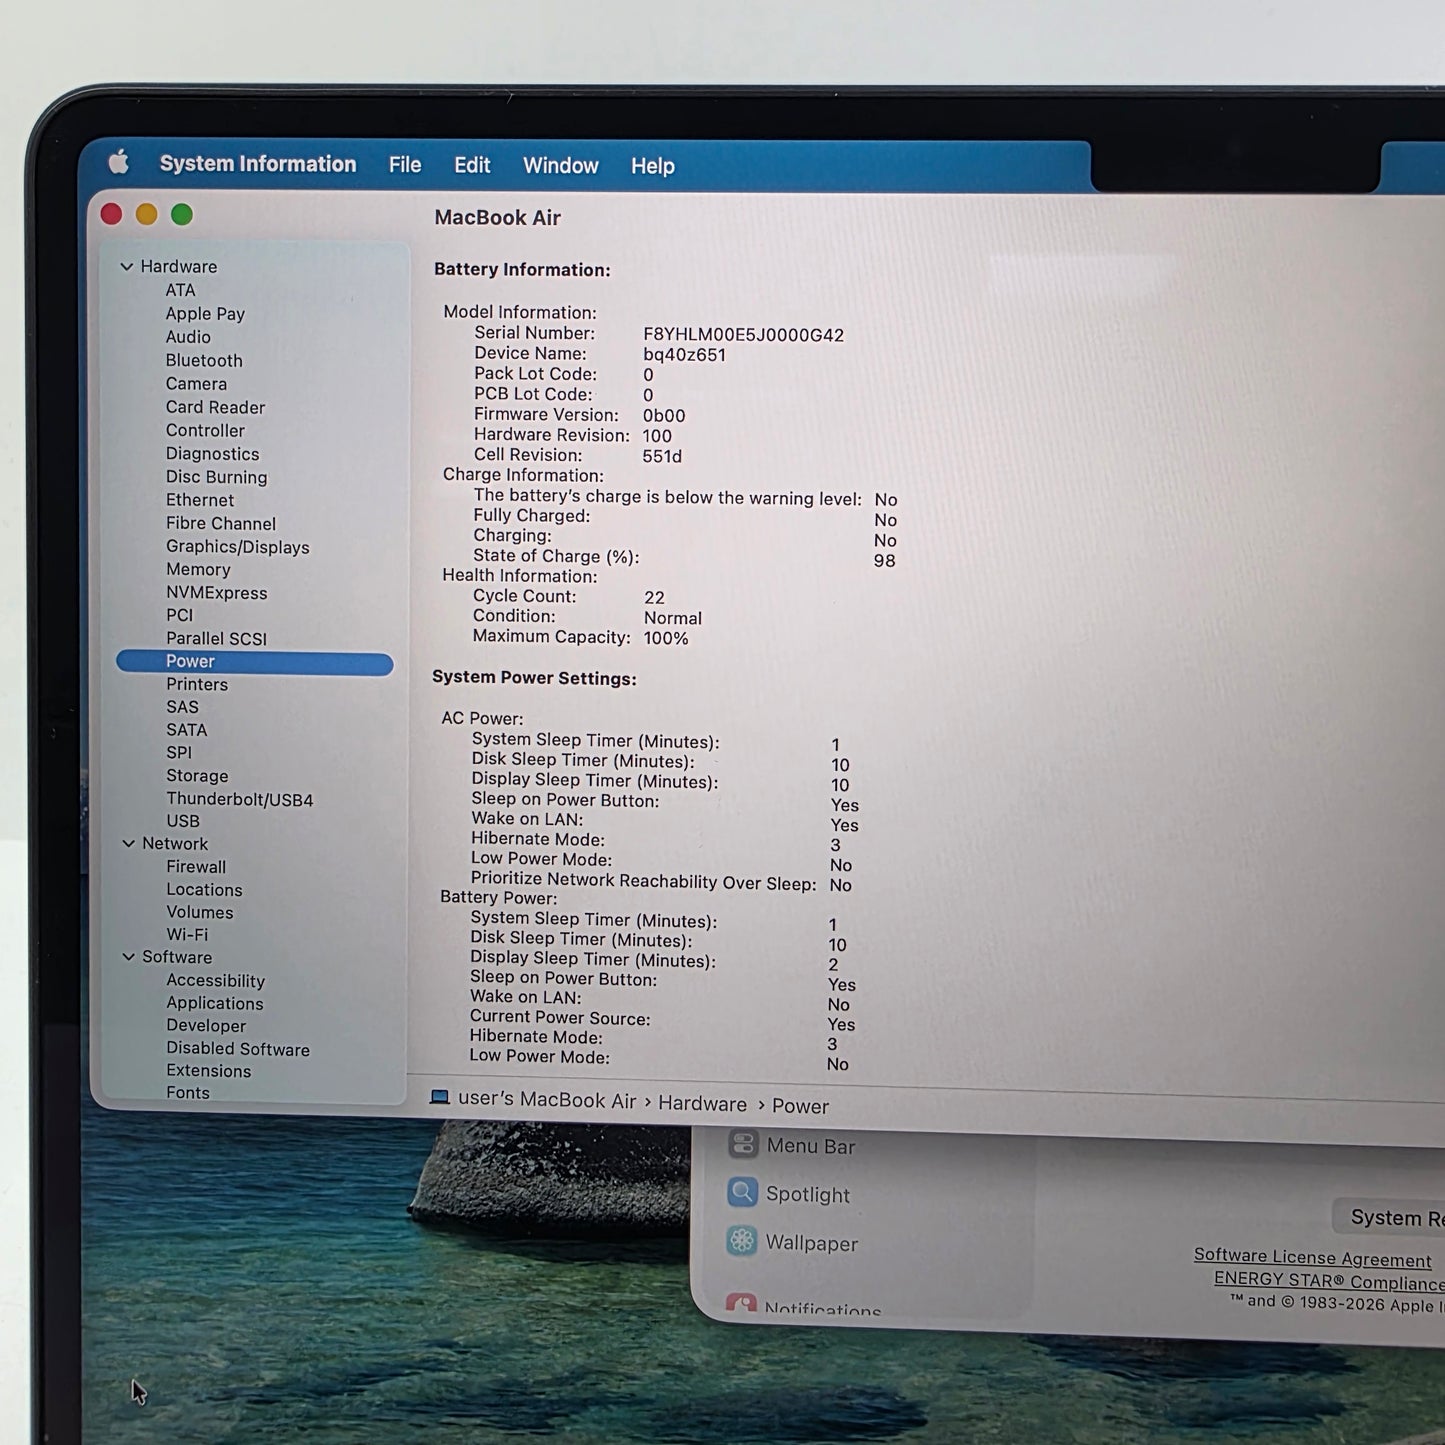Click the Wallpaper icon in Settings window
Viewport: 1445px width, 1445px height.
coord(742,1241)
